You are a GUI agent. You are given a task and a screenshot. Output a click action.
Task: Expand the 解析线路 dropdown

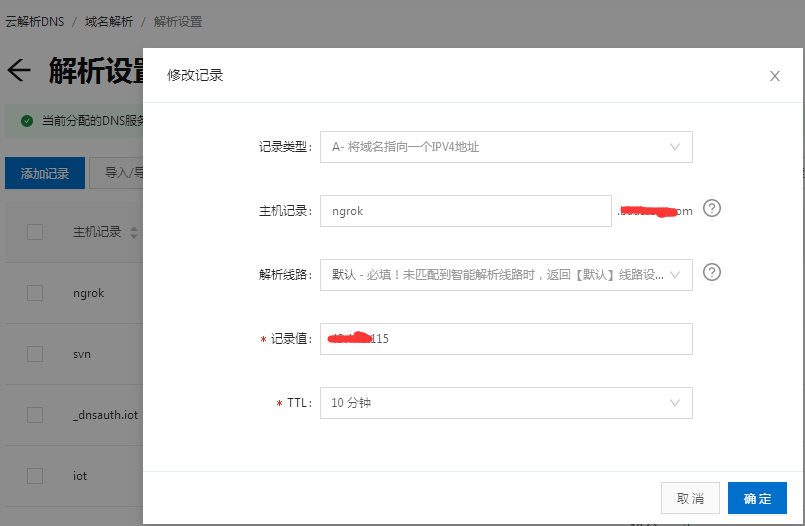(x=506, y=275)
